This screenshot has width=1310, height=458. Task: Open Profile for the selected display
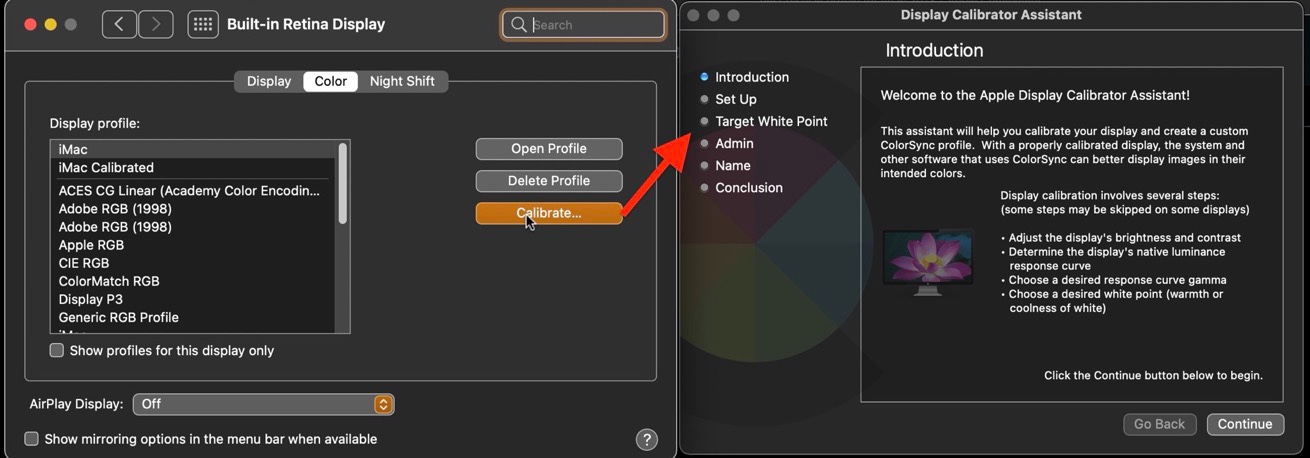coord(549,149)
